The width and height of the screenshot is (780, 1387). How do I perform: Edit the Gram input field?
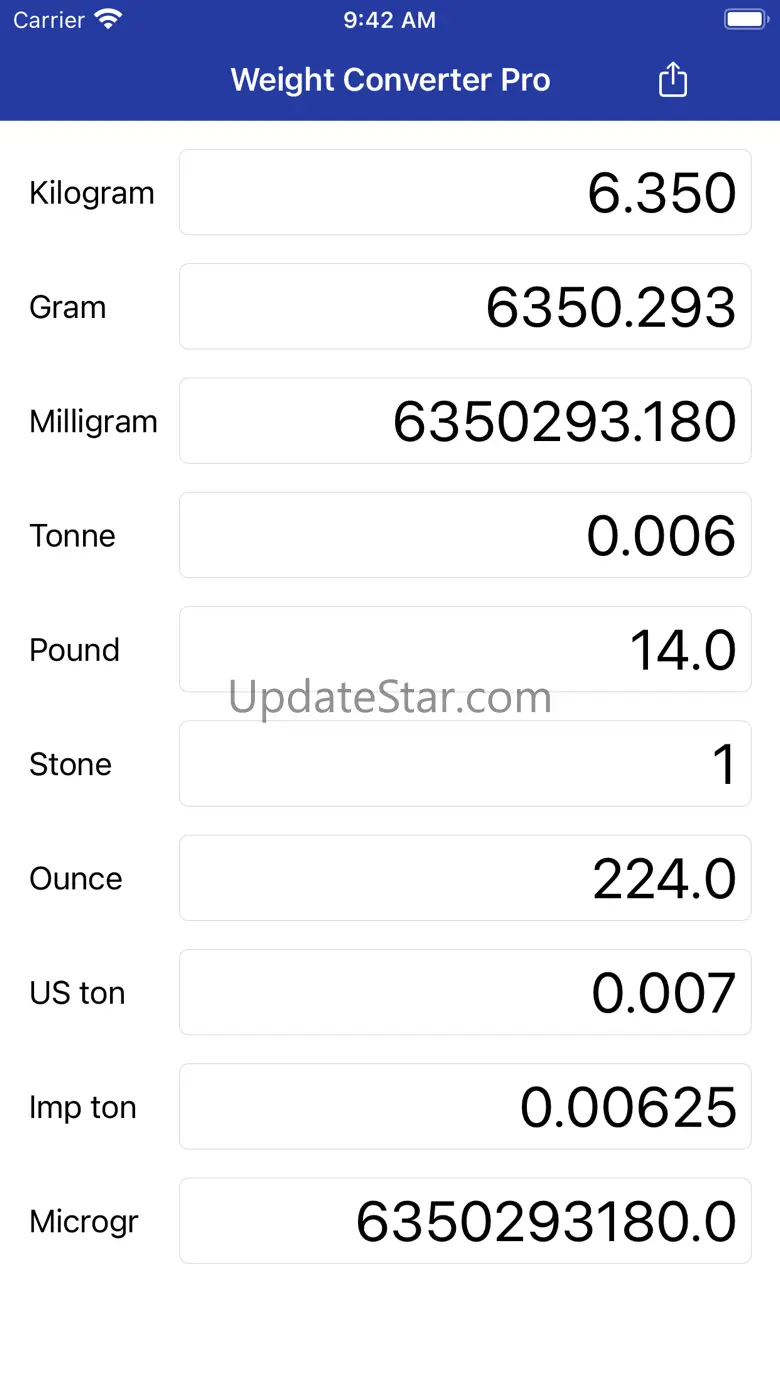[465, 306]
